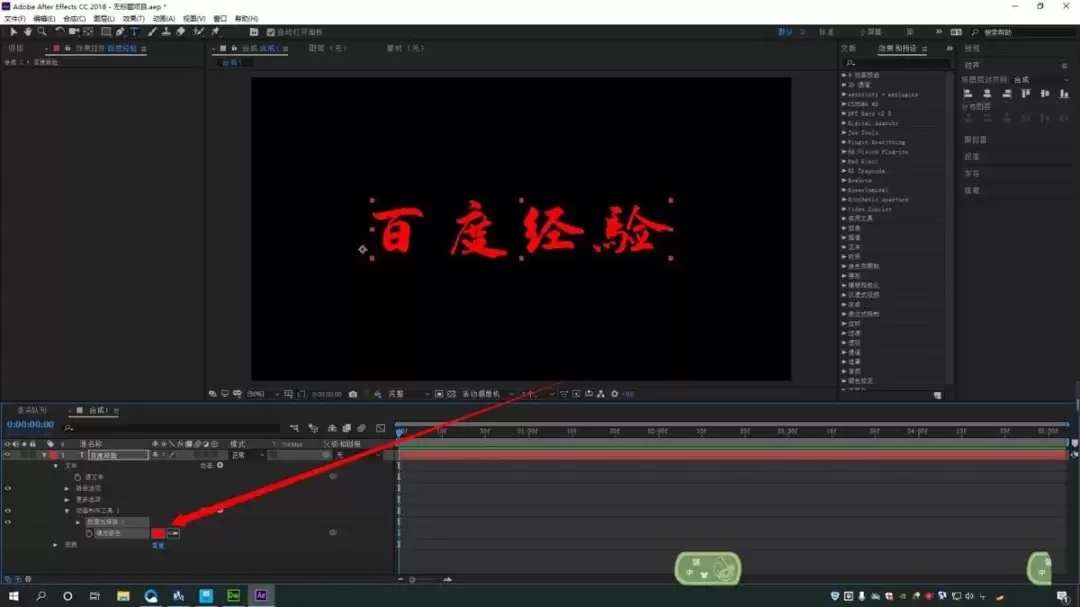Expand the Transform property group arrow
Image resolution: width=1080 pixels, height=607 pixels.
coord(56,544)
